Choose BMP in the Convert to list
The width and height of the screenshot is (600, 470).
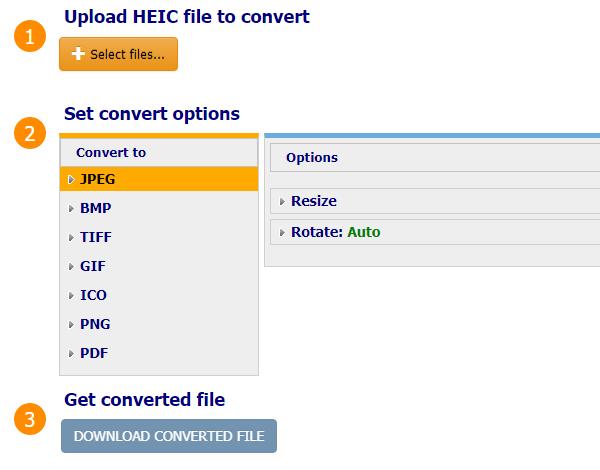point(95,208)
